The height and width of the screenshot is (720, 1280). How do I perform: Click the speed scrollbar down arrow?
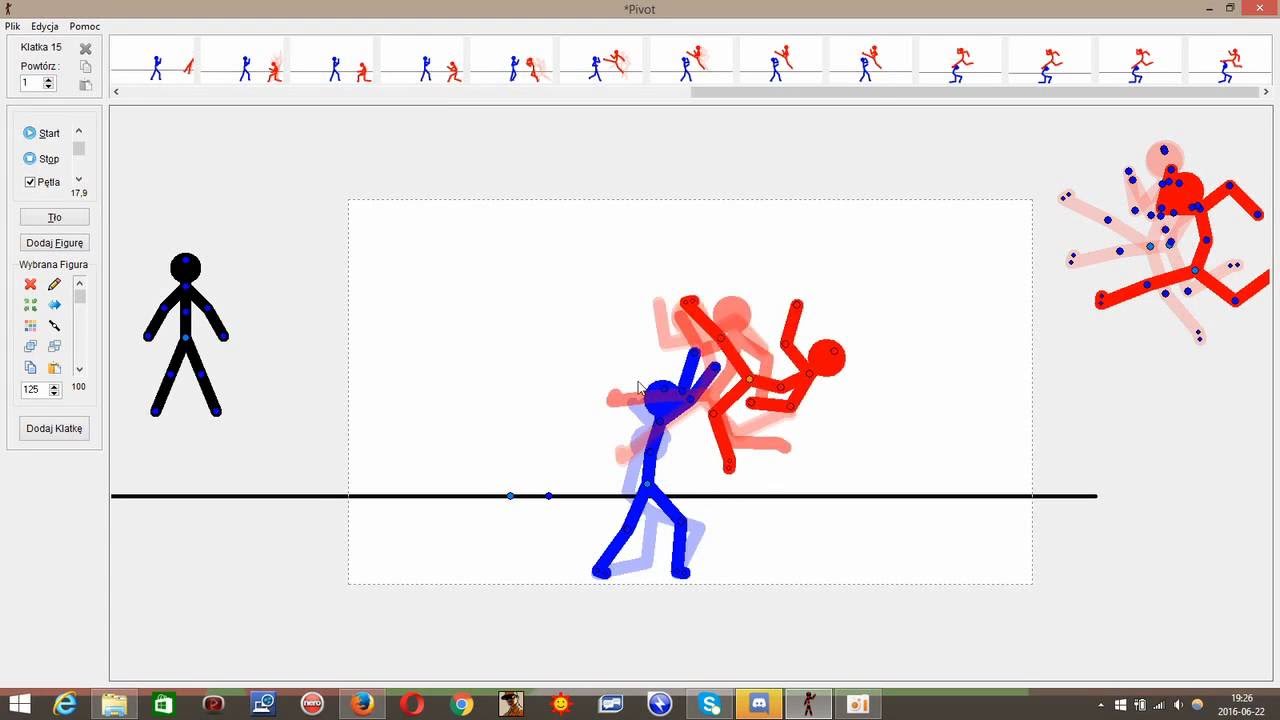point(79,179)
